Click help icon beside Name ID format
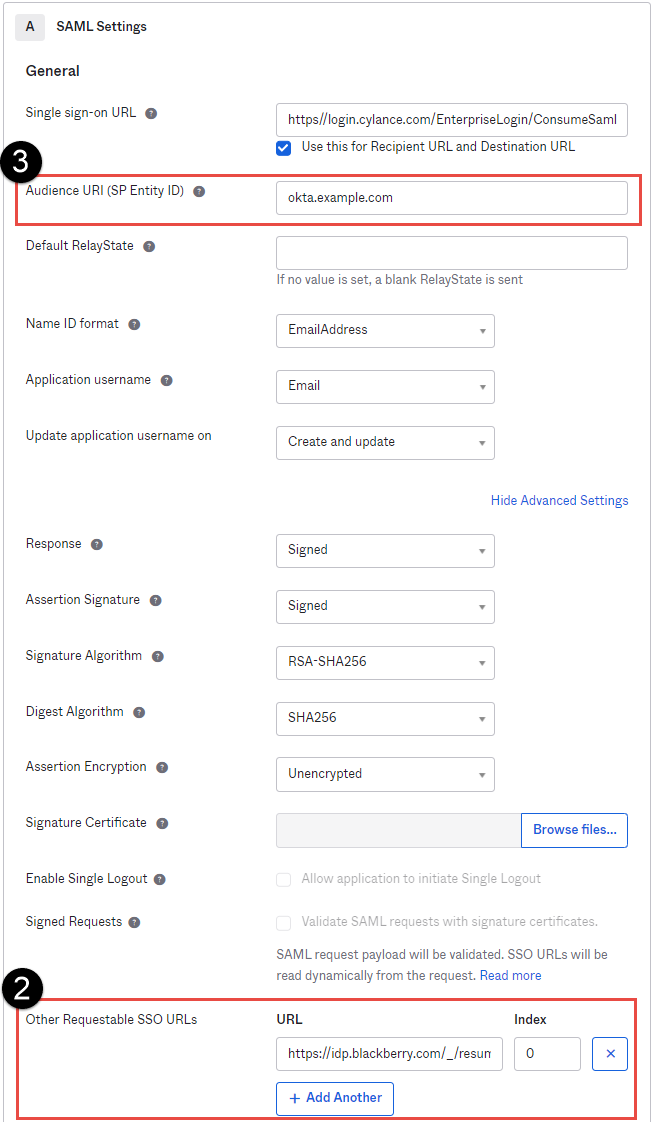653x1122 pixels. 134,324
